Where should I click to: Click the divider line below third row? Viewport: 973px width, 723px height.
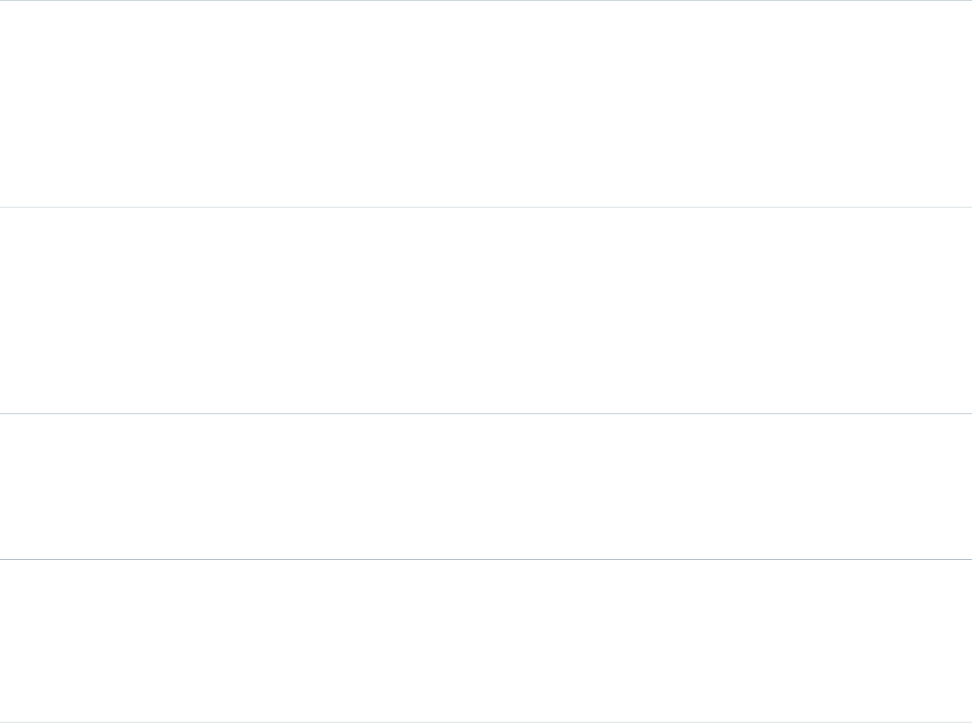pyautogui.click(x=486, y=559)
